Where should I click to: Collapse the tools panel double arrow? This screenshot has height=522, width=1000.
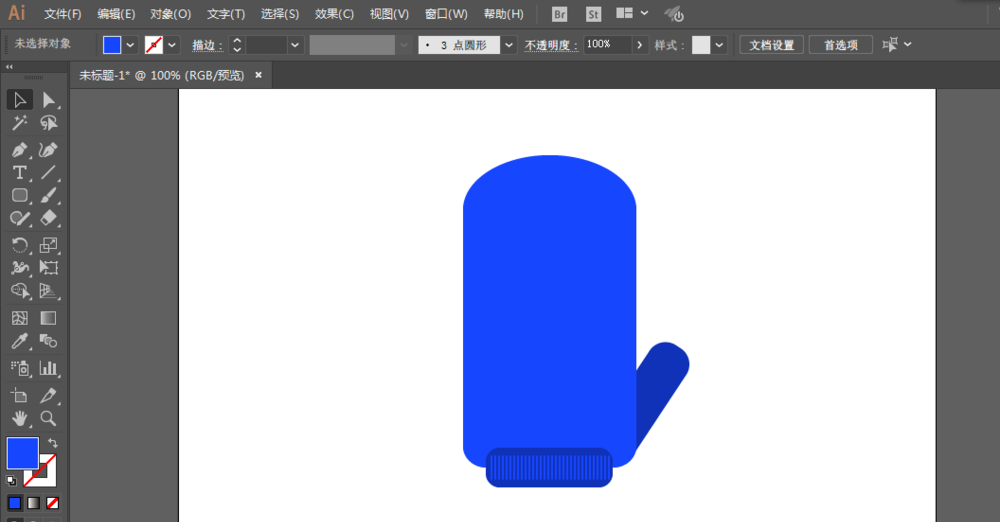[x=9, y=66]
